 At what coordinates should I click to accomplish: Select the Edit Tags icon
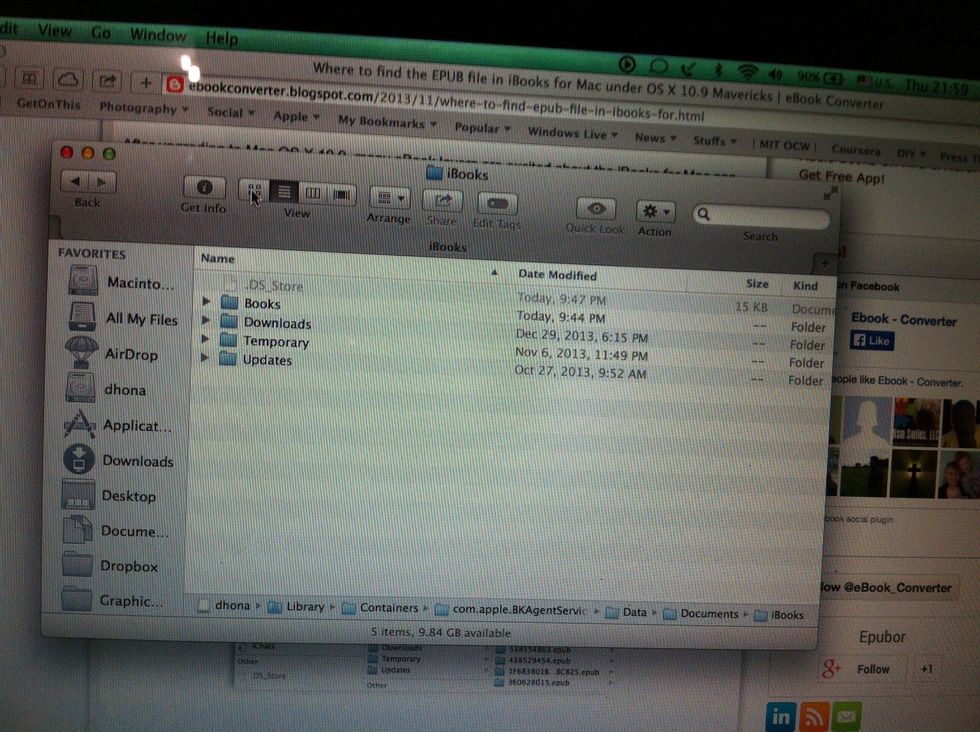(497, 200)
